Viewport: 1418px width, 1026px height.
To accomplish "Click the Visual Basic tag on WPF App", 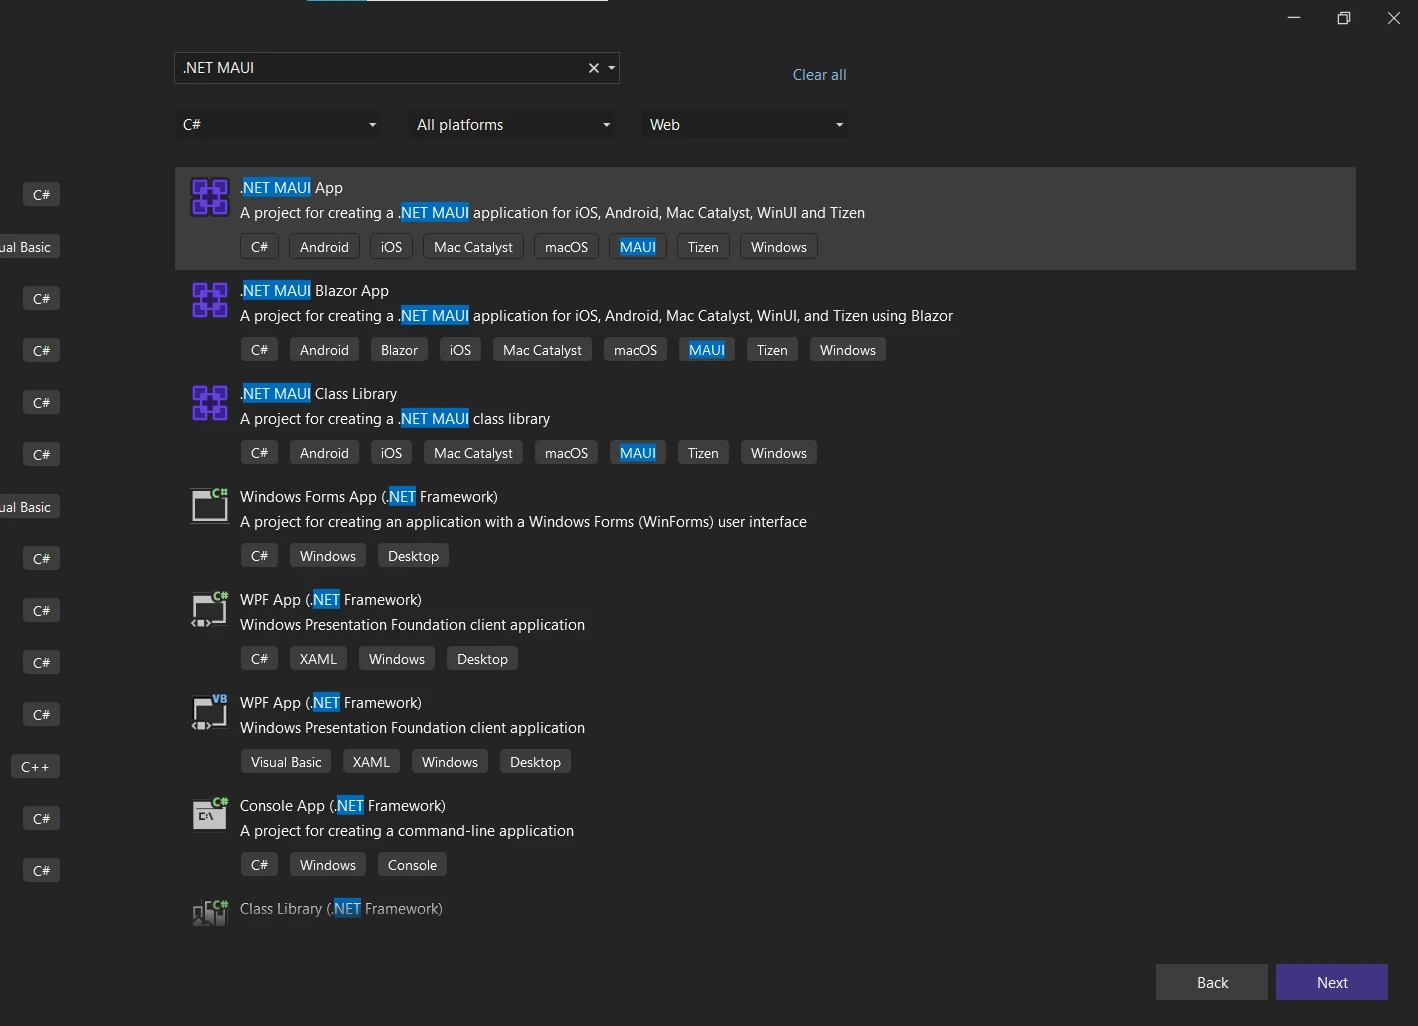I will (286, 762).
